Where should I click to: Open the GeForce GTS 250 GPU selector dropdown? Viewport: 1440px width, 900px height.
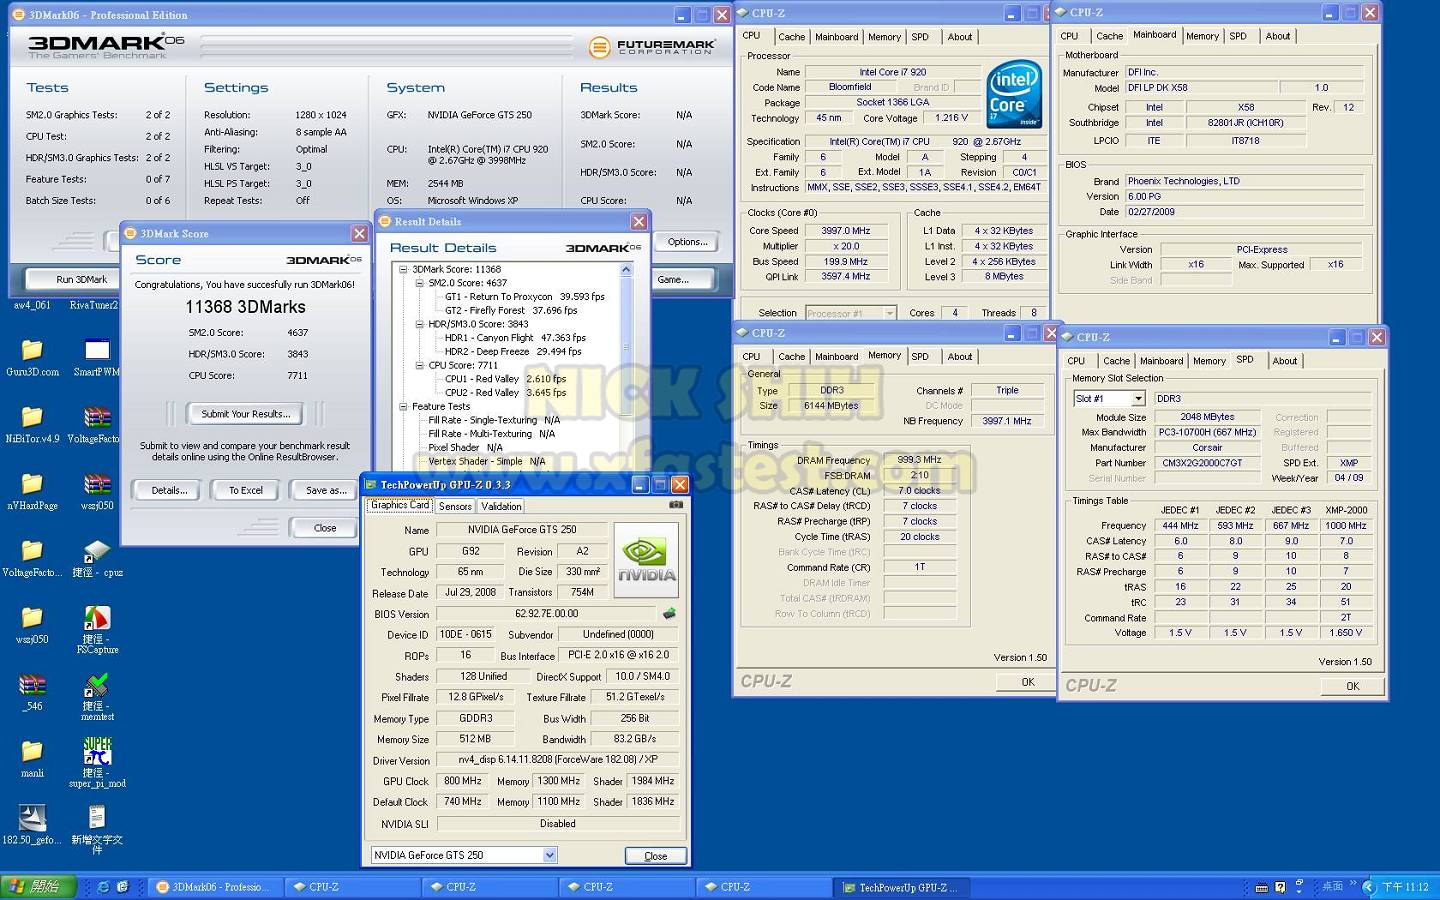point(550,855)
